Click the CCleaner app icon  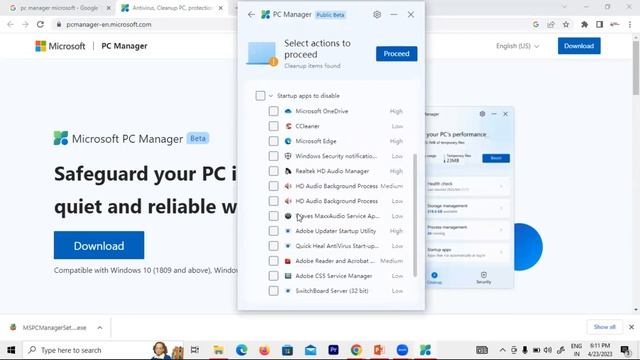288,126
